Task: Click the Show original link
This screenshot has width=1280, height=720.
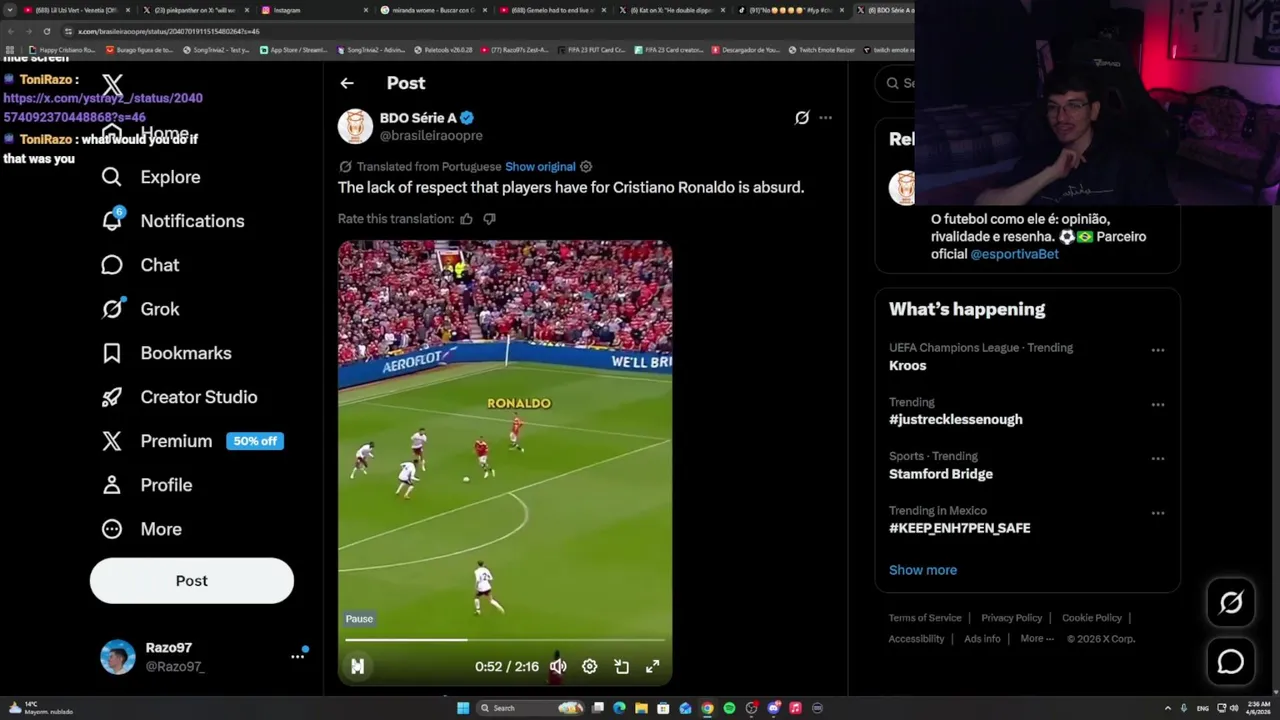Action: point(540,167)
